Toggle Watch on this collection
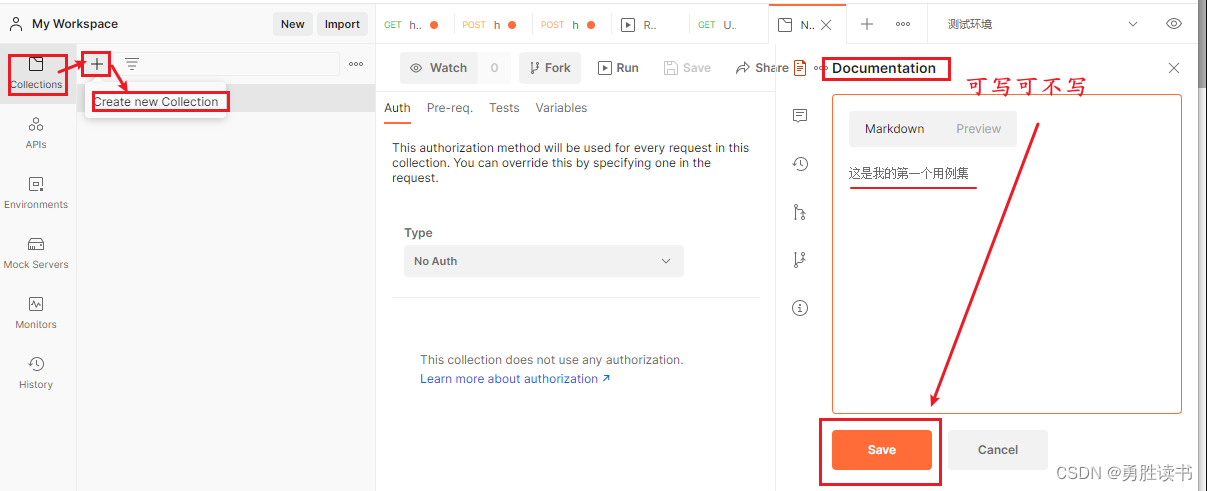Image resolution: width=1207 pixels, height=491 pixels. [438, 68]
